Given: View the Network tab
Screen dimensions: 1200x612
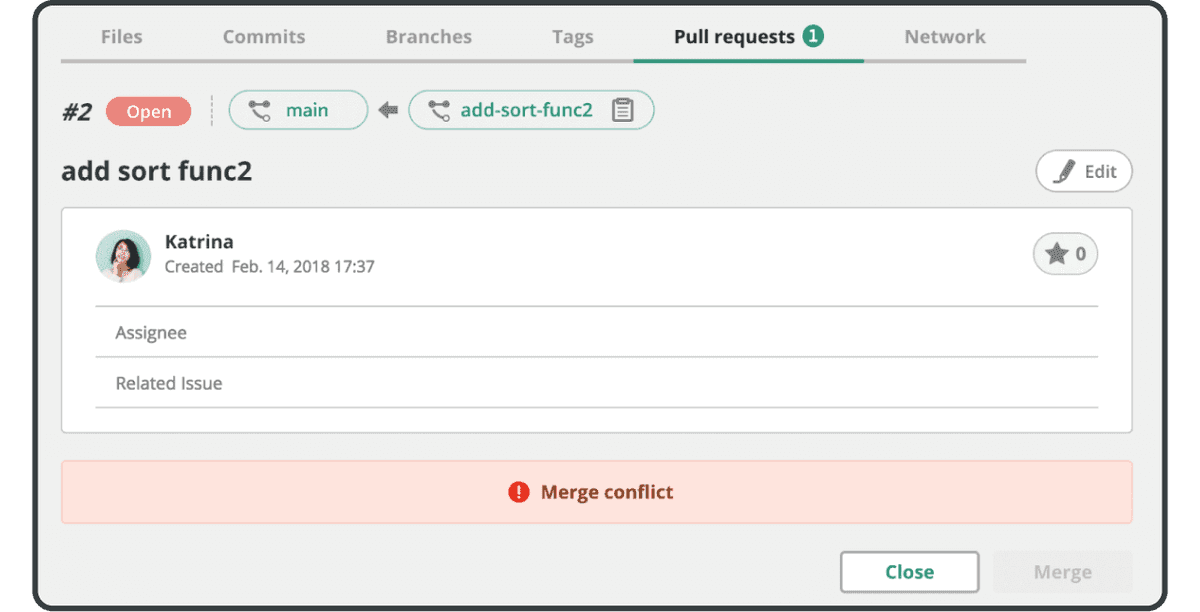Looking at the screenshot, I should [945, 37].
